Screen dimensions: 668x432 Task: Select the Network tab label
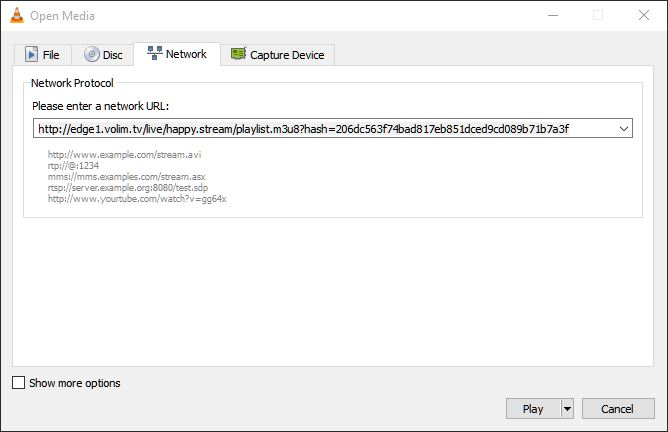[x=186, y=54]
